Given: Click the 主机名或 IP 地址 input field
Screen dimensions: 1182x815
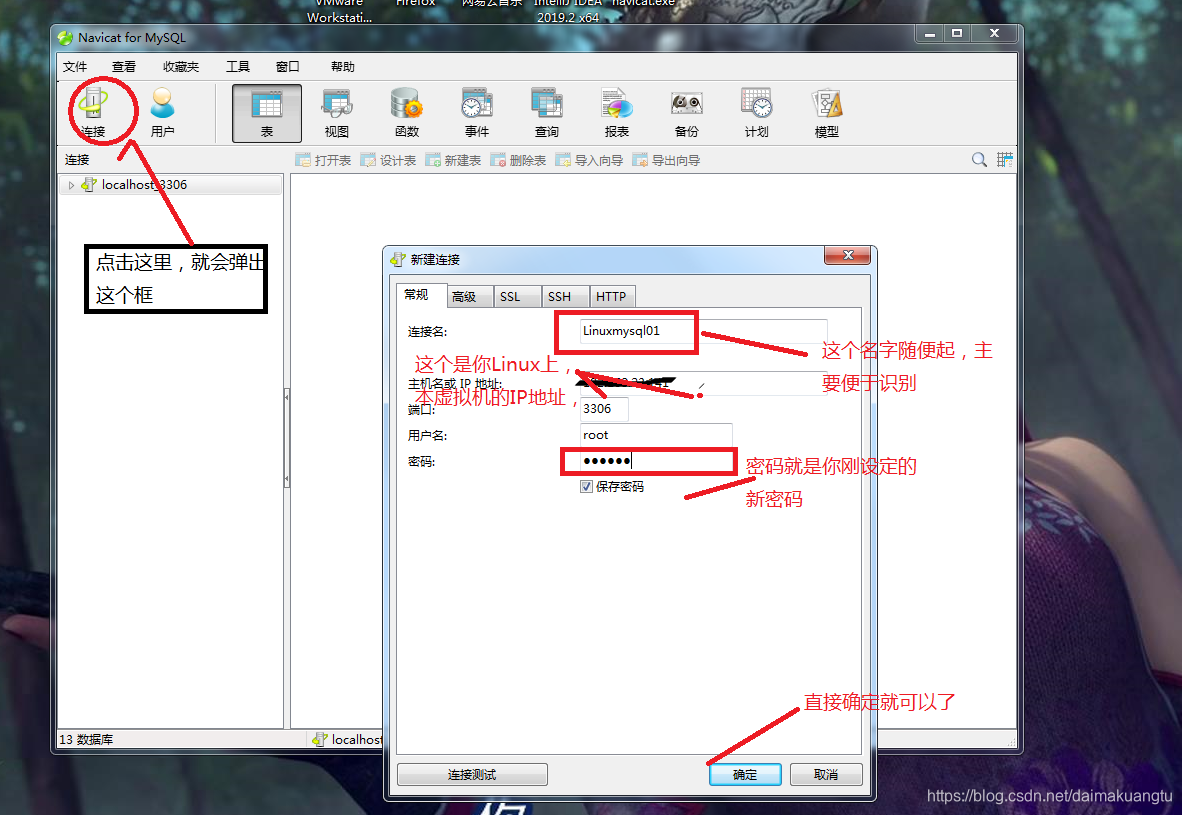Looking at the screenshot, I should (x=703, y=383).
